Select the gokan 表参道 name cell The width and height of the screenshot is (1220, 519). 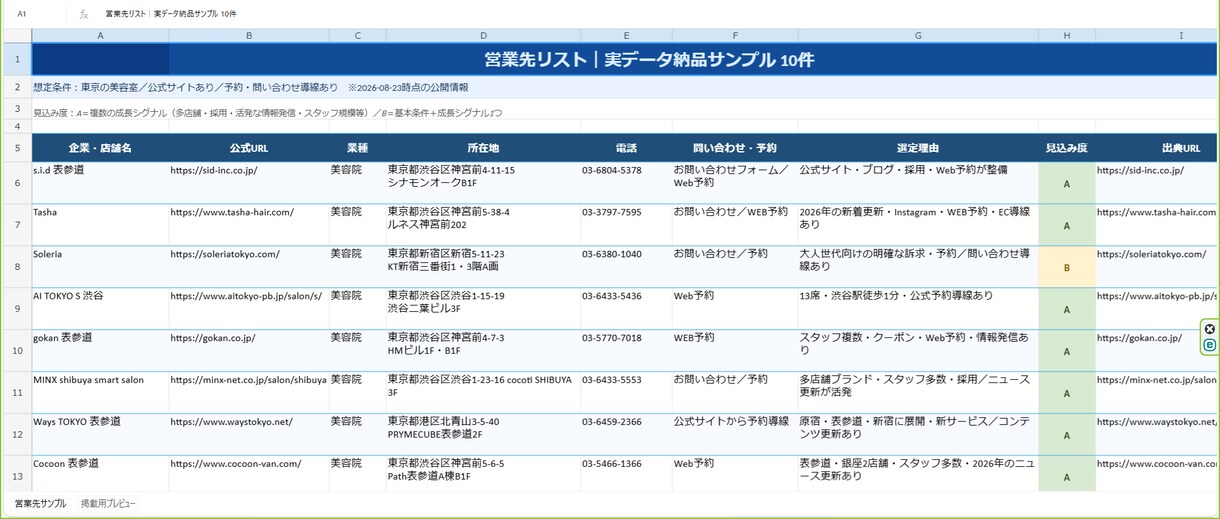tap(100, 351)
